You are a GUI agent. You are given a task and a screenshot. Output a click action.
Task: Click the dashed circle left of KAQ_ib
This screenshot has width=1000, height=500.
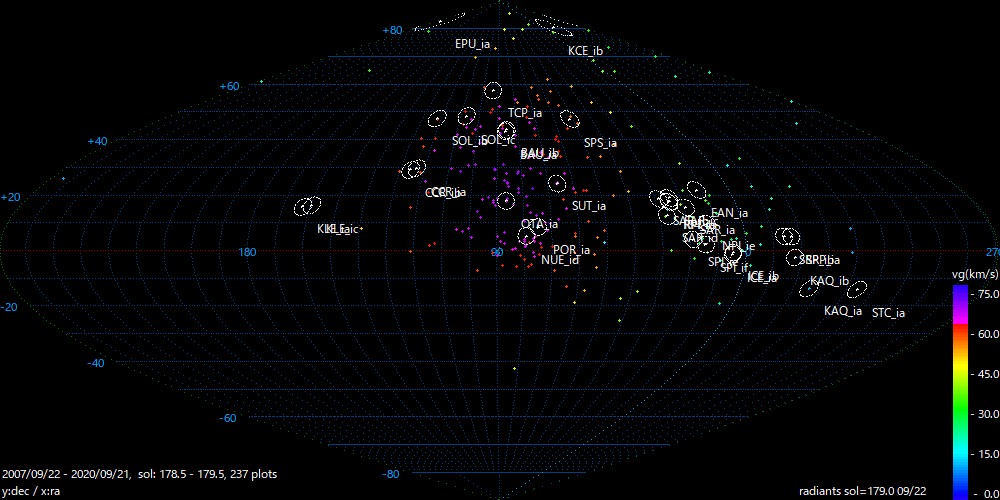click(809, 290)
